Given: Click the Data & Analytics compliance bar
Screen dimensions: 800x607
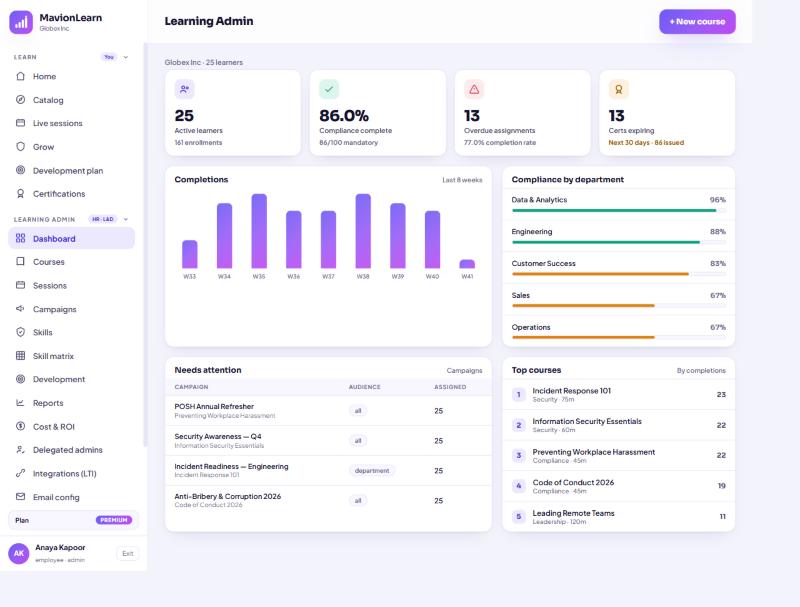Looking at the screenshot, I should click(x=619, y=210).
